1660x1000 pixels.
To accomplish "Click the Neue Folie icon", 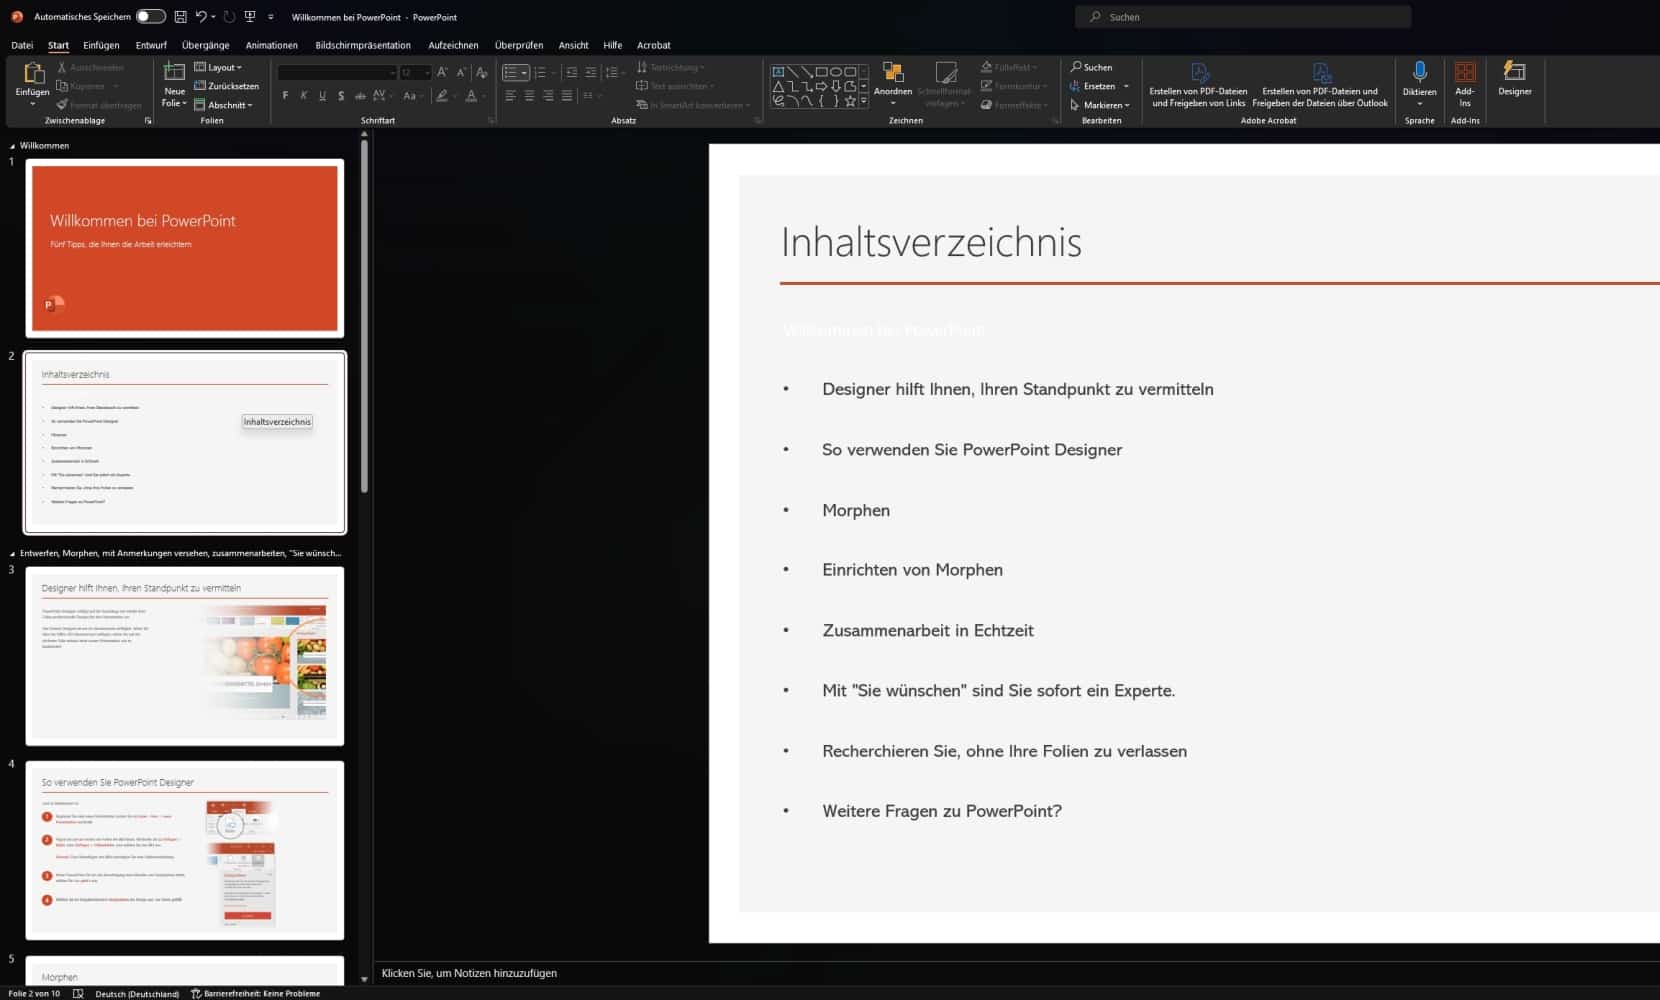I will (x=174, y=72).
